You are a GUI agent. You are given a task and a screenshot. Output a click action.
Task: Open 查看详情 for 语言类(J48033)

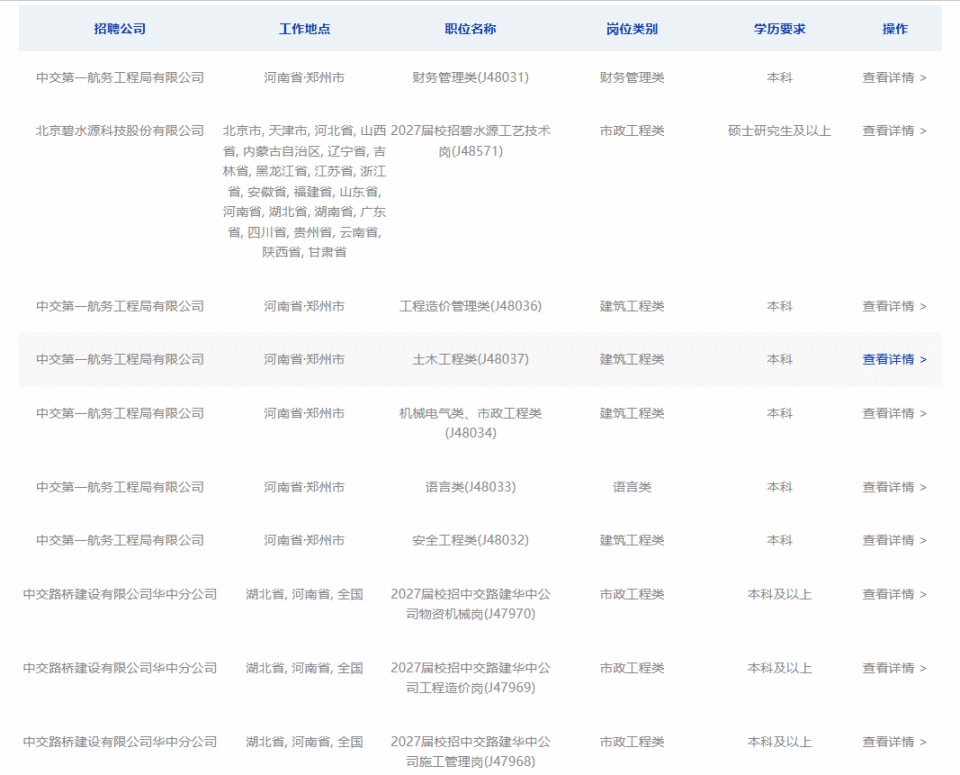tap(894, 487)
